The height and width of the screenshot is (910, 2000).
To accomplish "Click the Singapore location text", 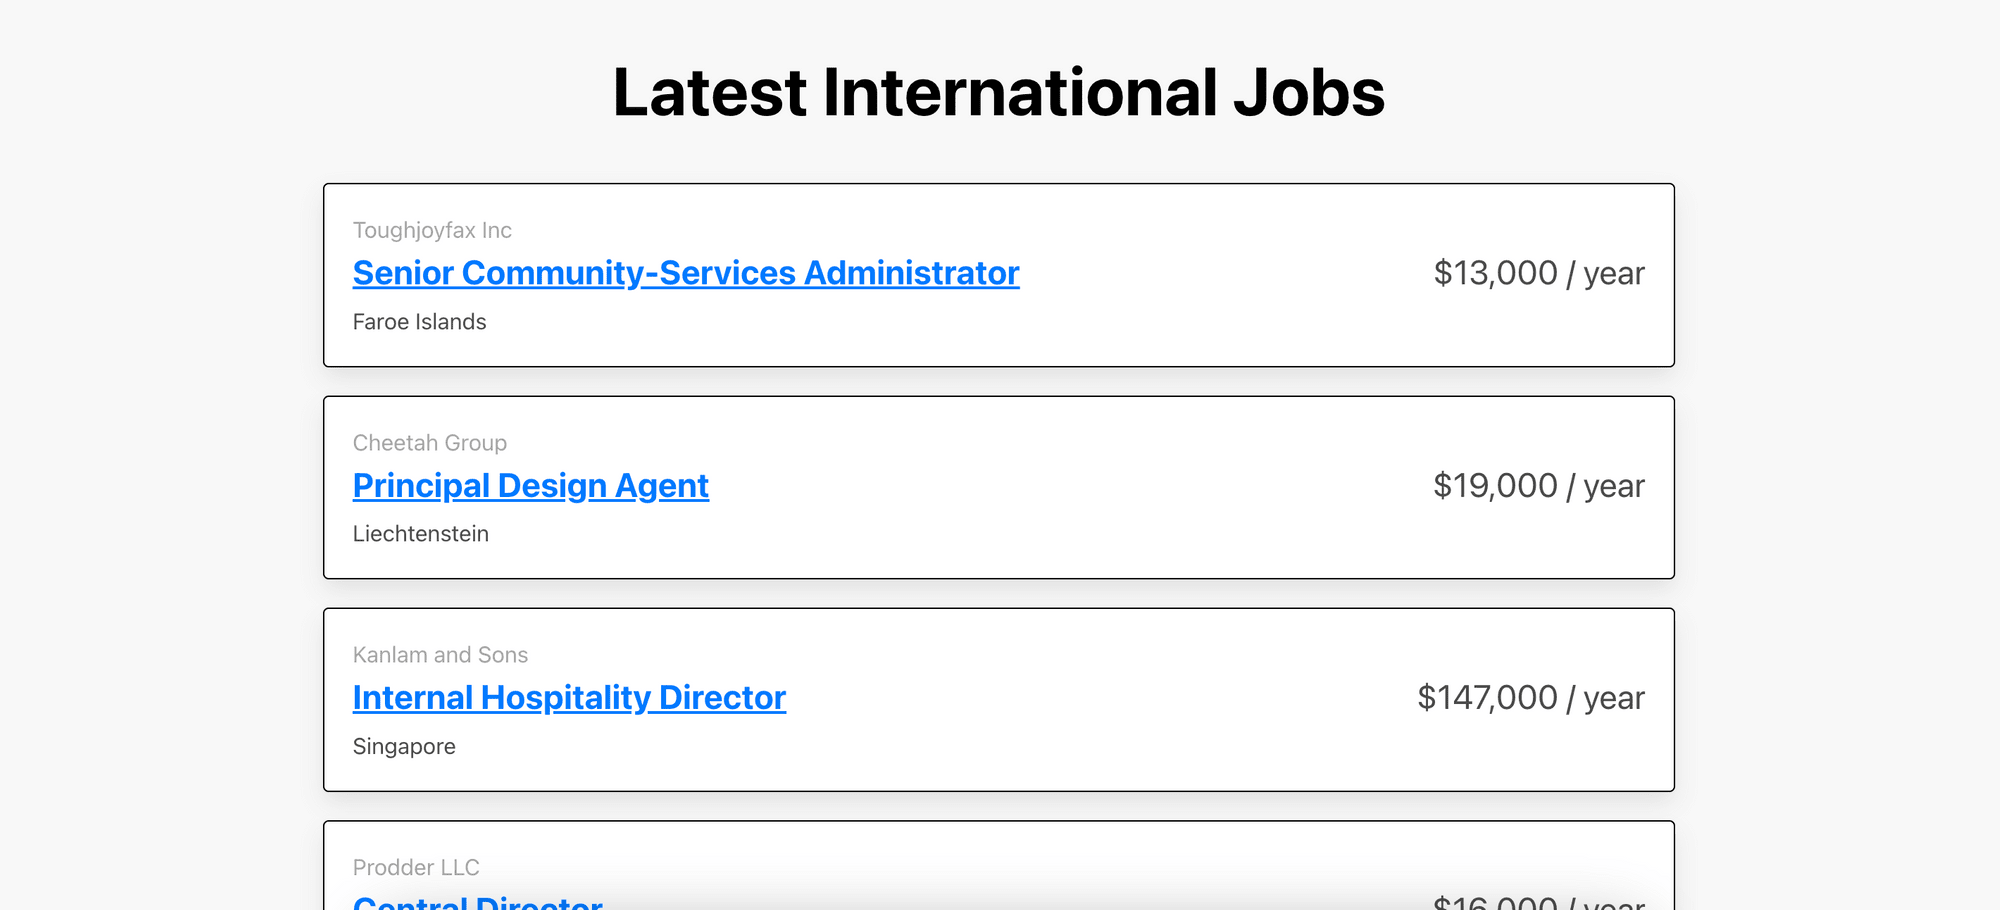I will (x=404, y=747).
